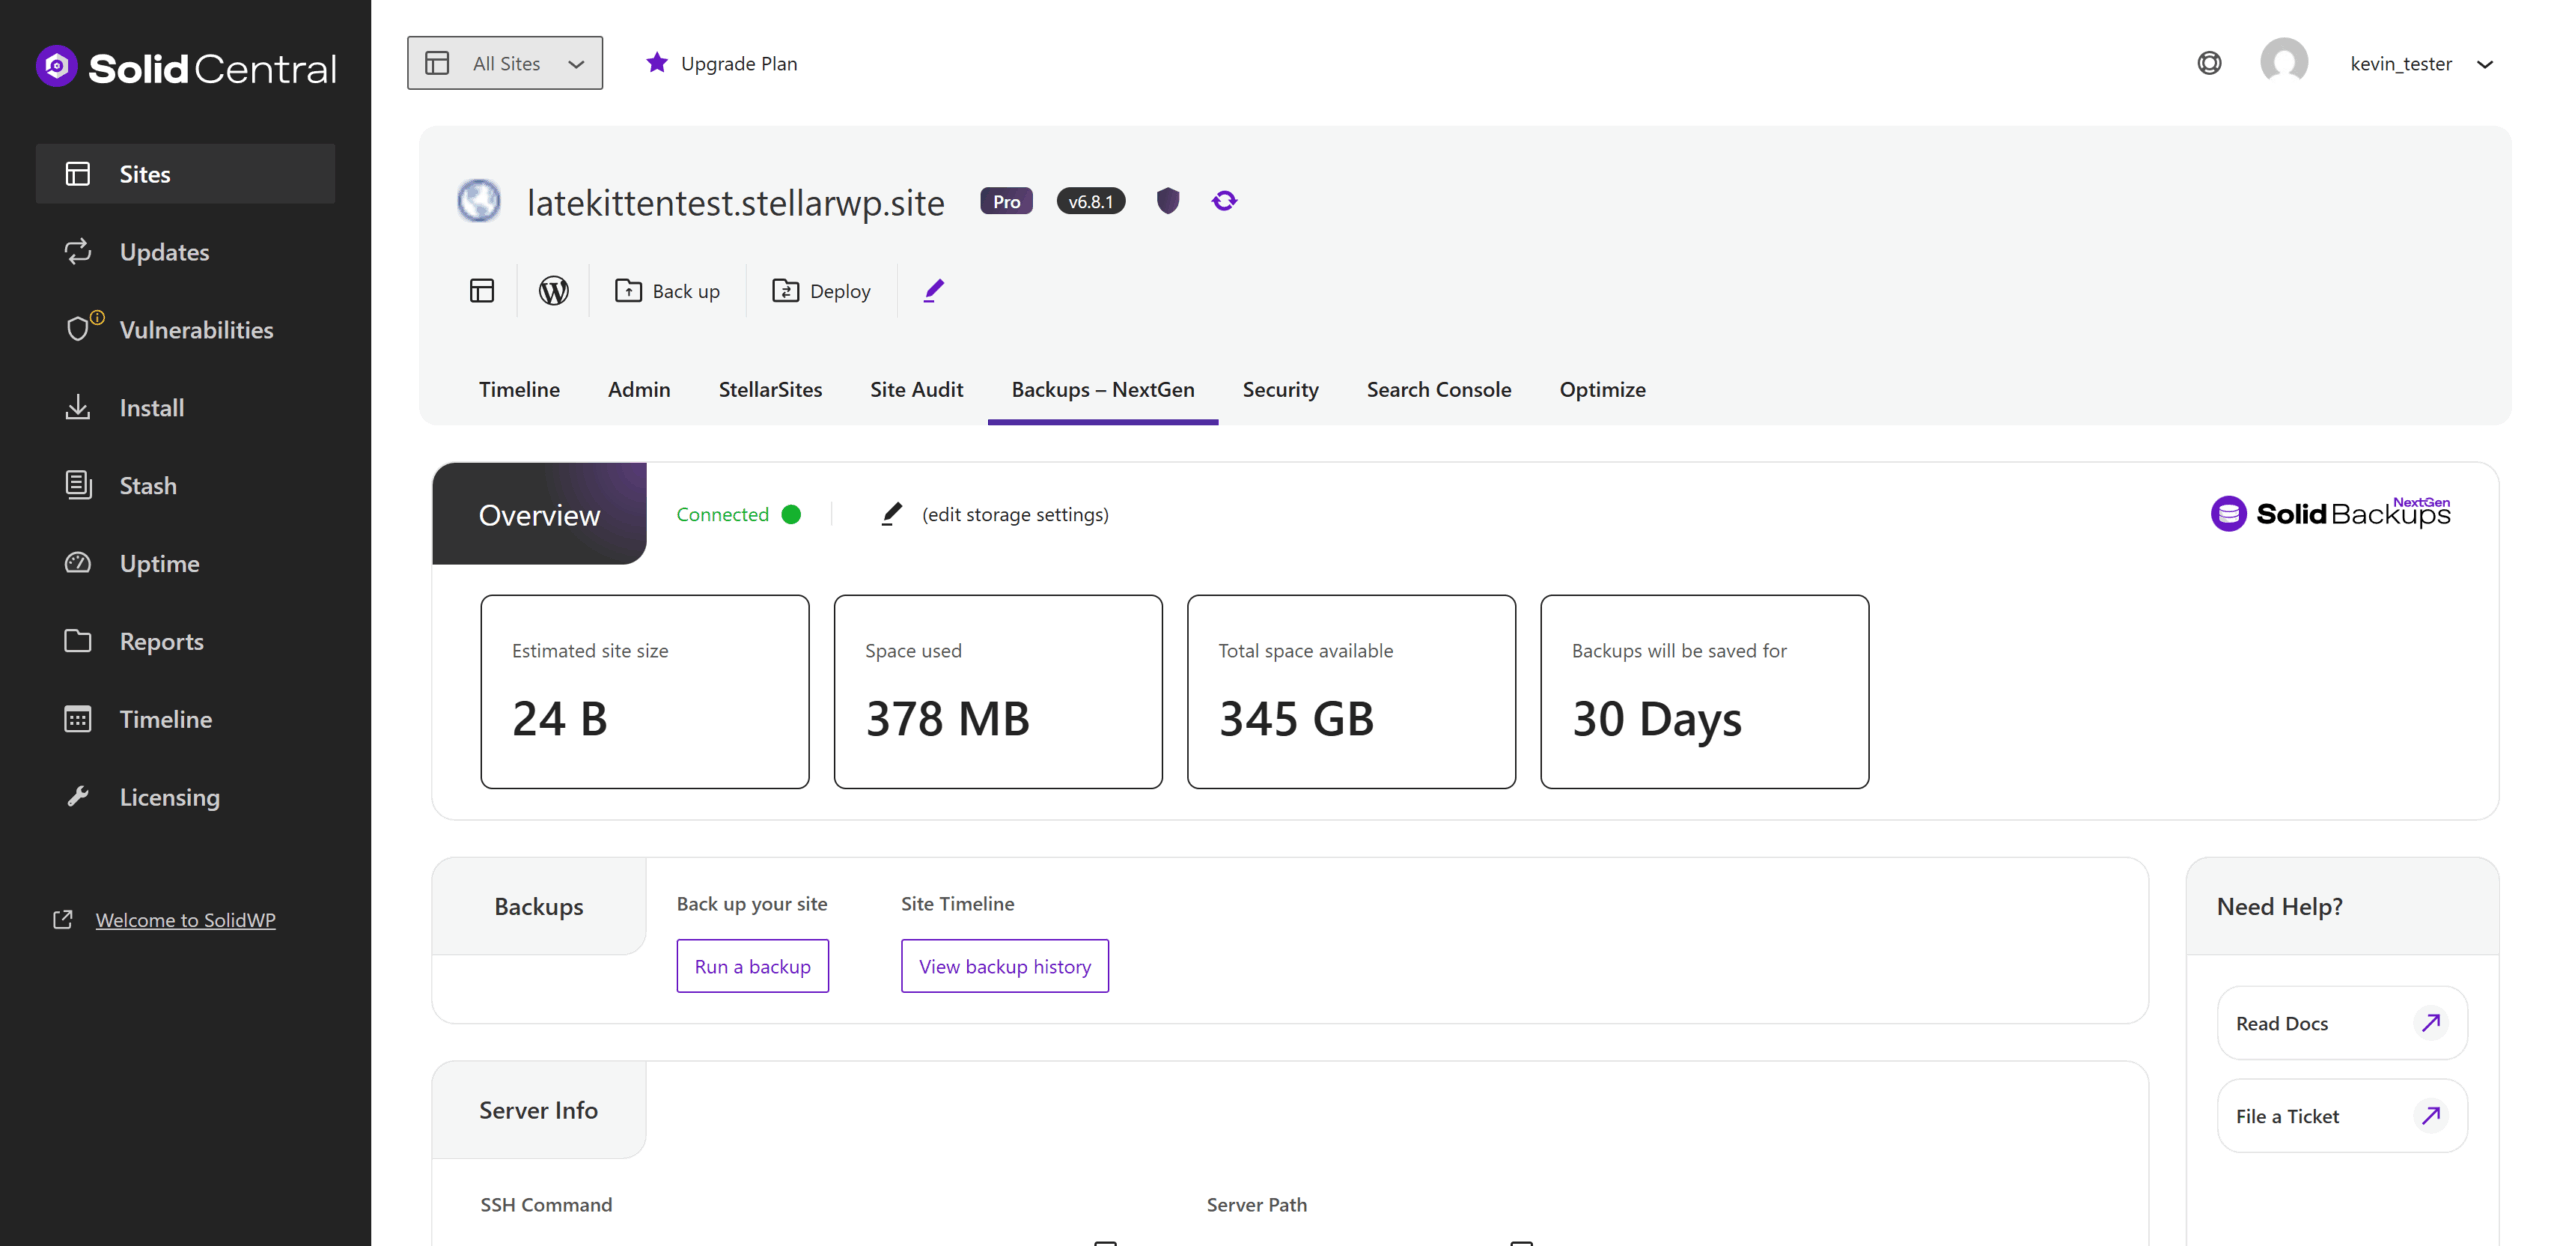2560x1246 pixels.
Task: Click the Licensing wrench icon
Action: coord(78,796)
